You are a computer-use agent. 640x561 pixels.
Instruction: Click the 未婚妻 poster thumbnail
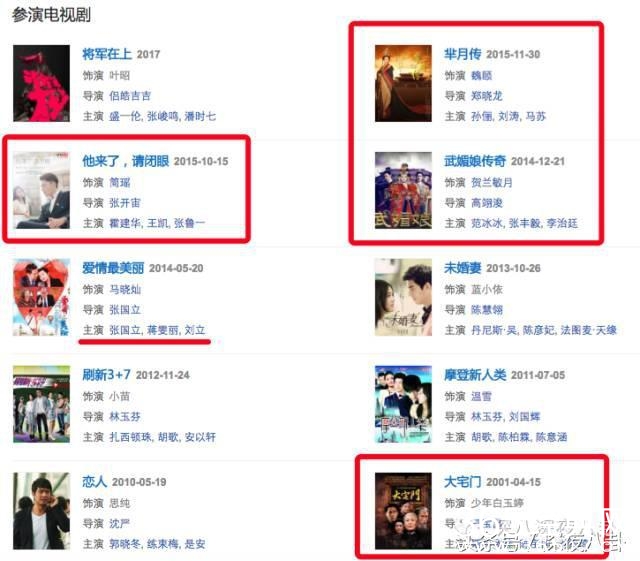(403, 297)
